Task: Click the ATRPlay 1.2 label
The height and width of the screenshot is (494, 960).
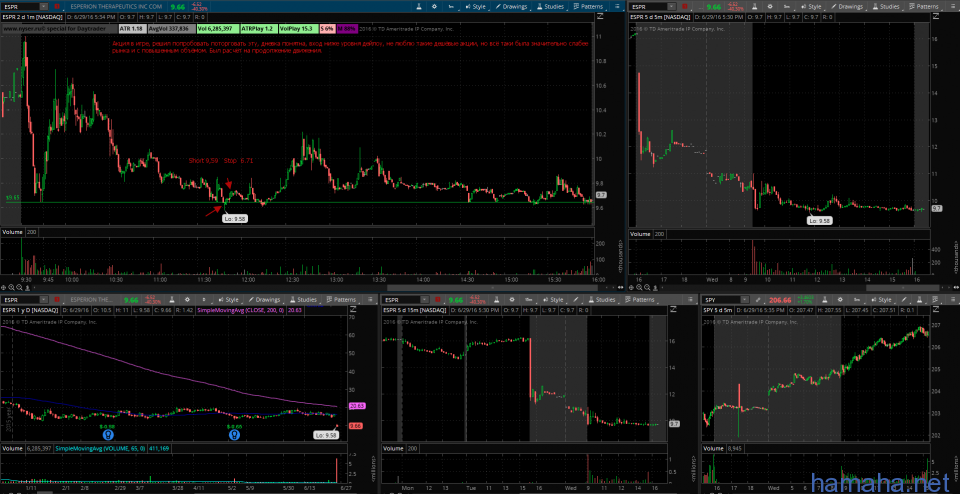Action: [259, 29]
